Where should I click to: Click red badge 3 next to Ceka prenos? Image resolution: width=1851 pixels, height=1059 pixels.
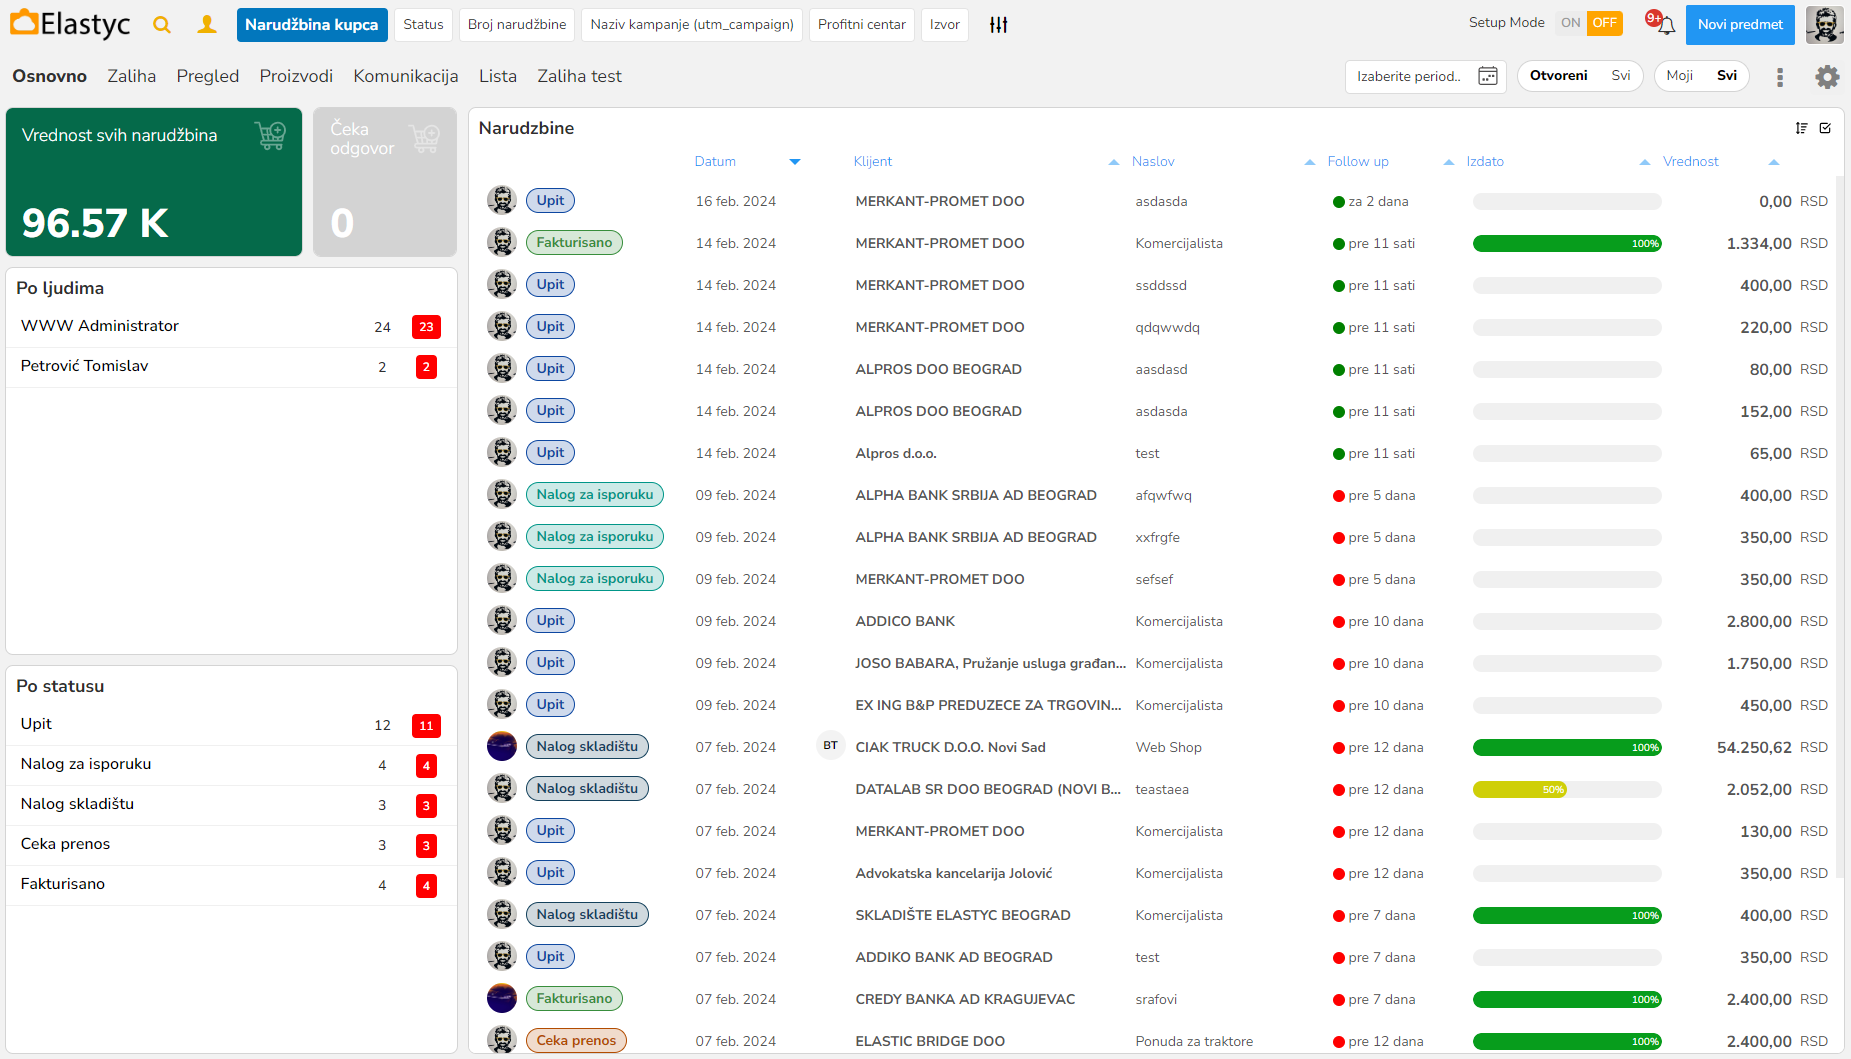[426, 845]
